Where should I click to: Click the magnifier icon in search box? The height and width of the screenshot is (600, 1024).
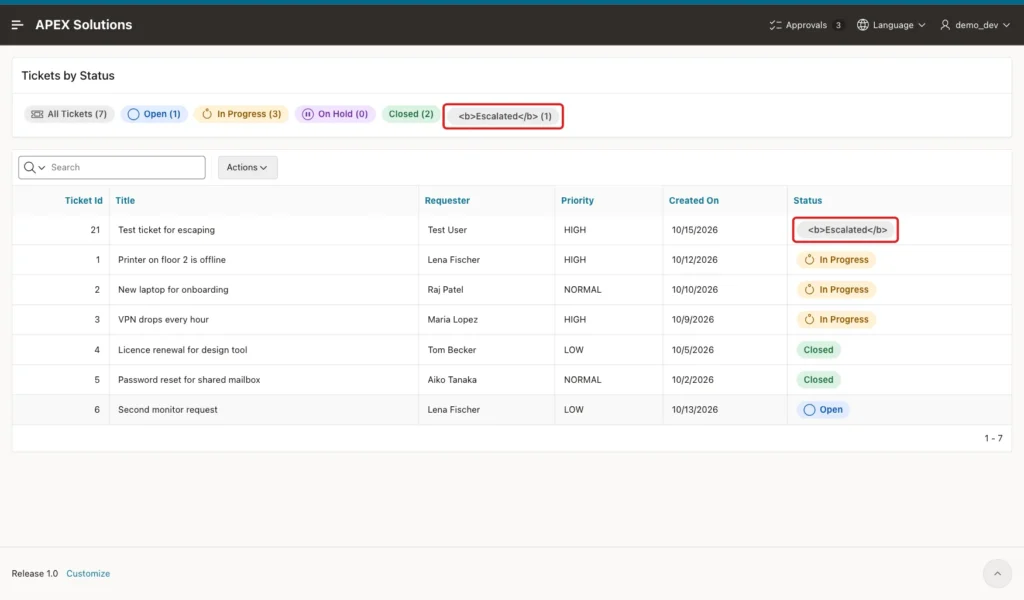tap(29, 167)
